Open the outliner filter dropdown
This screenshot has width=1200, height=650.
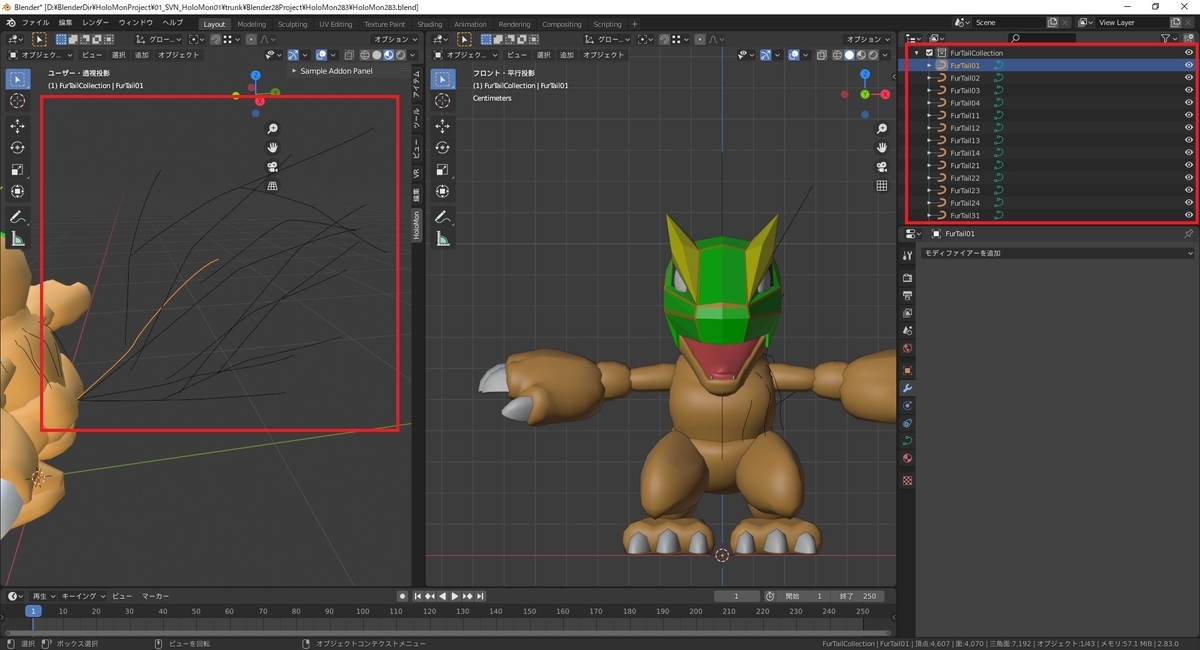[1170, 38]
